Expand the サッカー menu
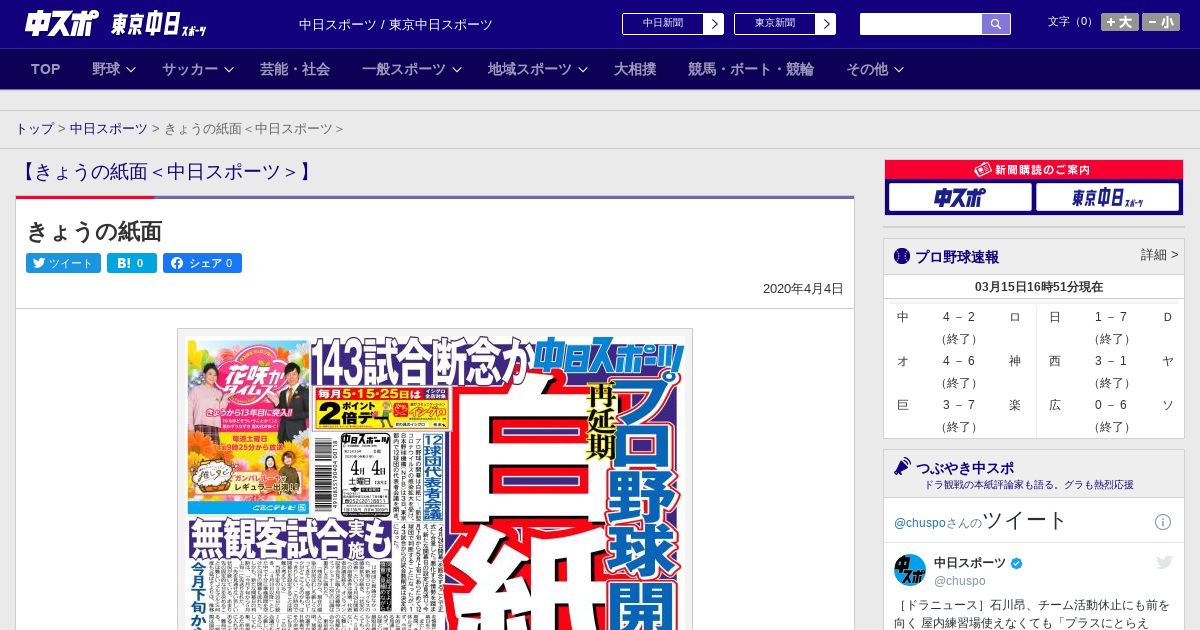Viewport: 1200px width, 630px height. [197, 69]
